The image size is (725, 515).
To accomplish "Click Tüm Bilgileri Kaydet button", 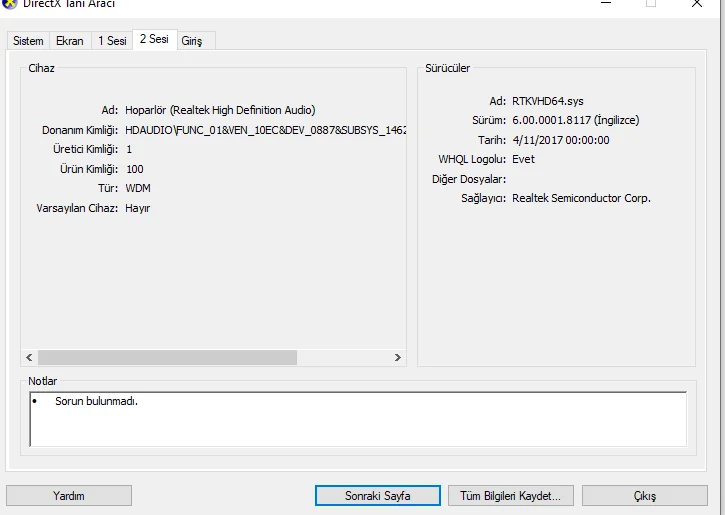I will 510,496.
